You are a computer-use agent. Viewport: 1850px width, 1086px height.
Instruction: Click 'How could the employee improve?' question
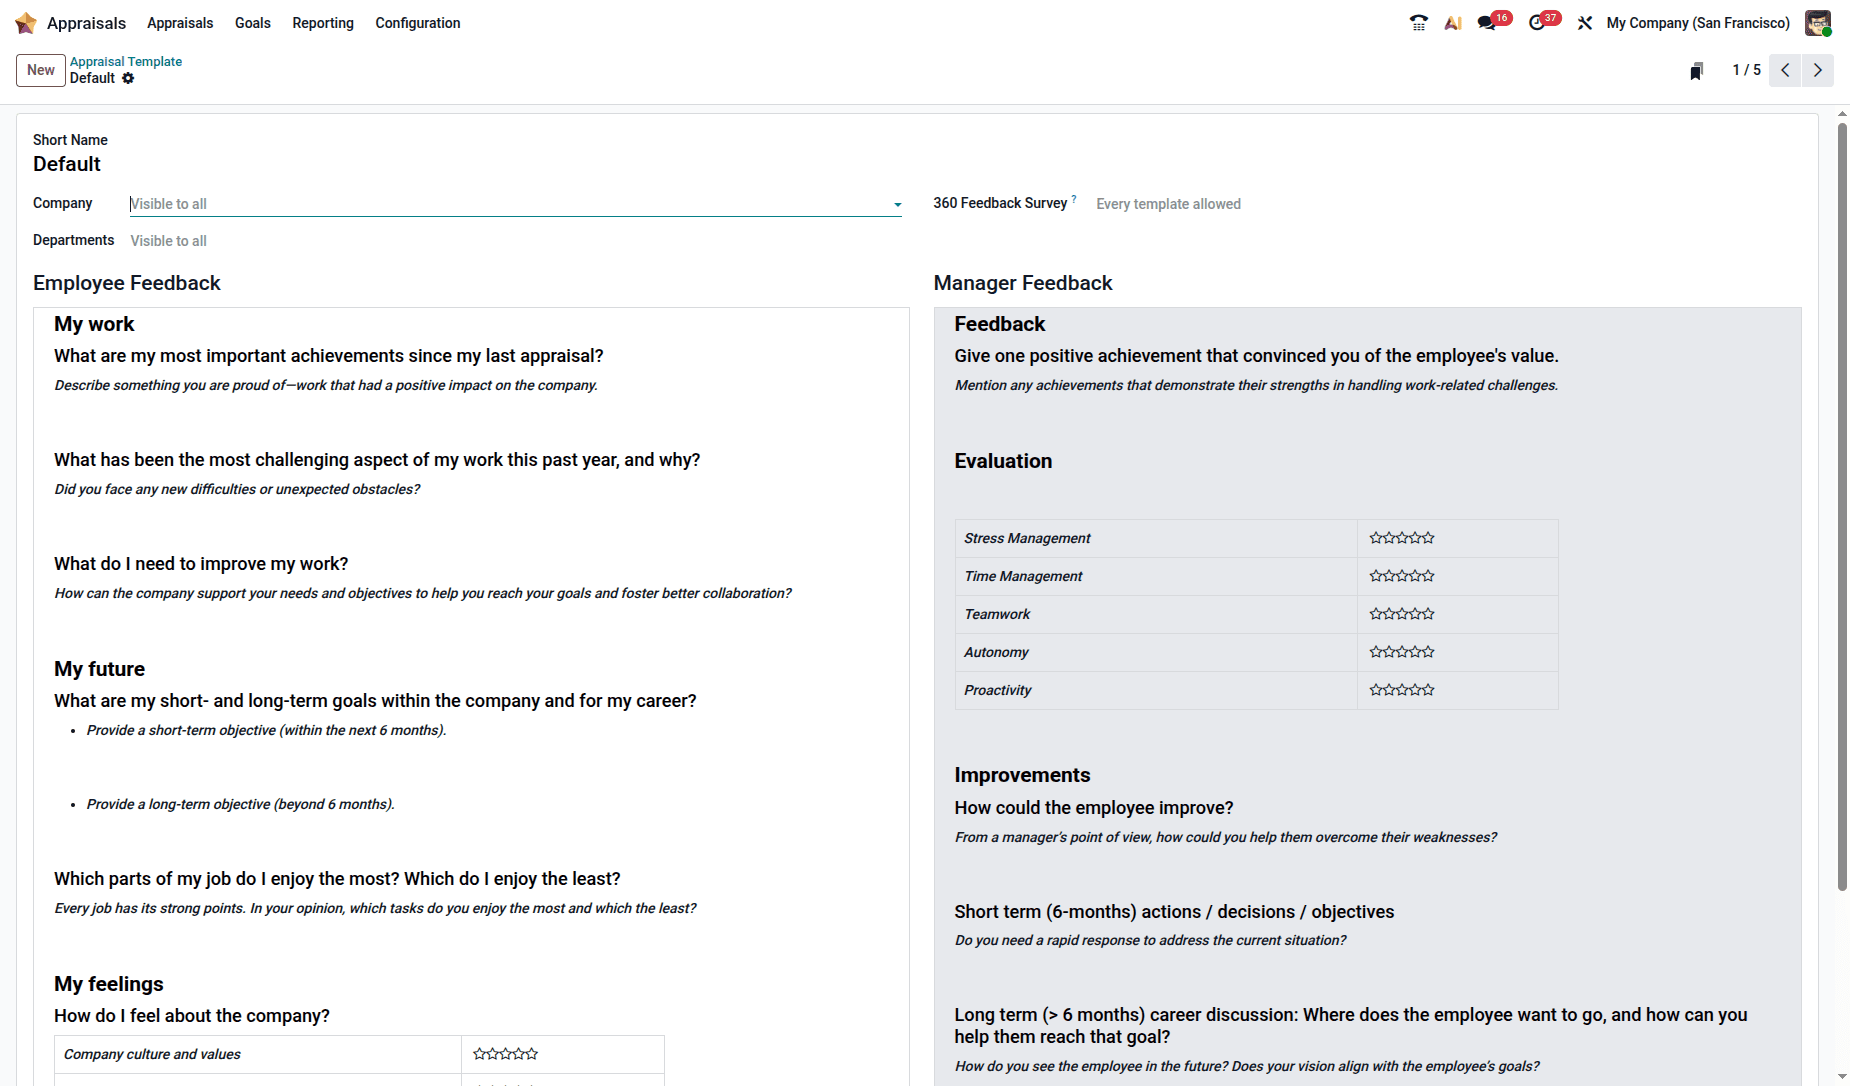[1094, 808]
